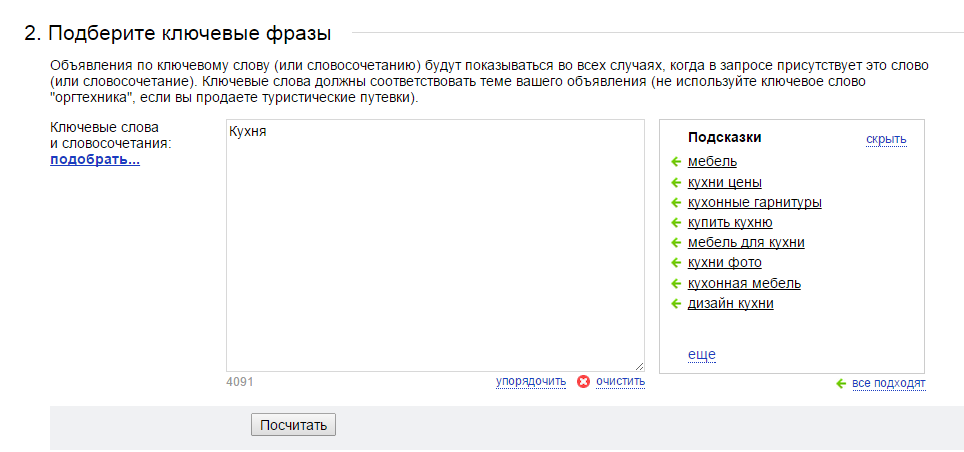Click the "дизайн кухни" suggestion text
The height and width of the screenshot is (452, 964).
pyautogui.click(x=730, y=304)
